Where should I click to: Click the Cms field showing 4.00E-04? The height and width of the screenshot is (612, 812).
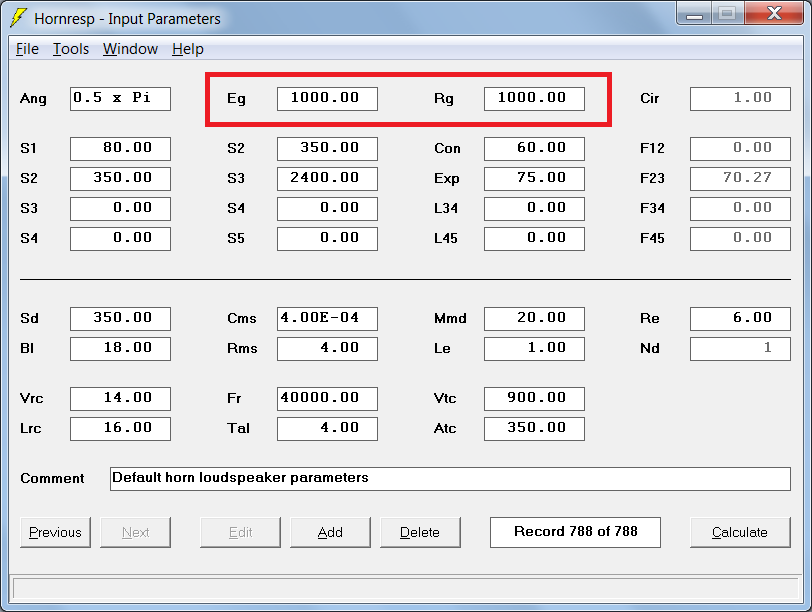[x=327, y=319]
